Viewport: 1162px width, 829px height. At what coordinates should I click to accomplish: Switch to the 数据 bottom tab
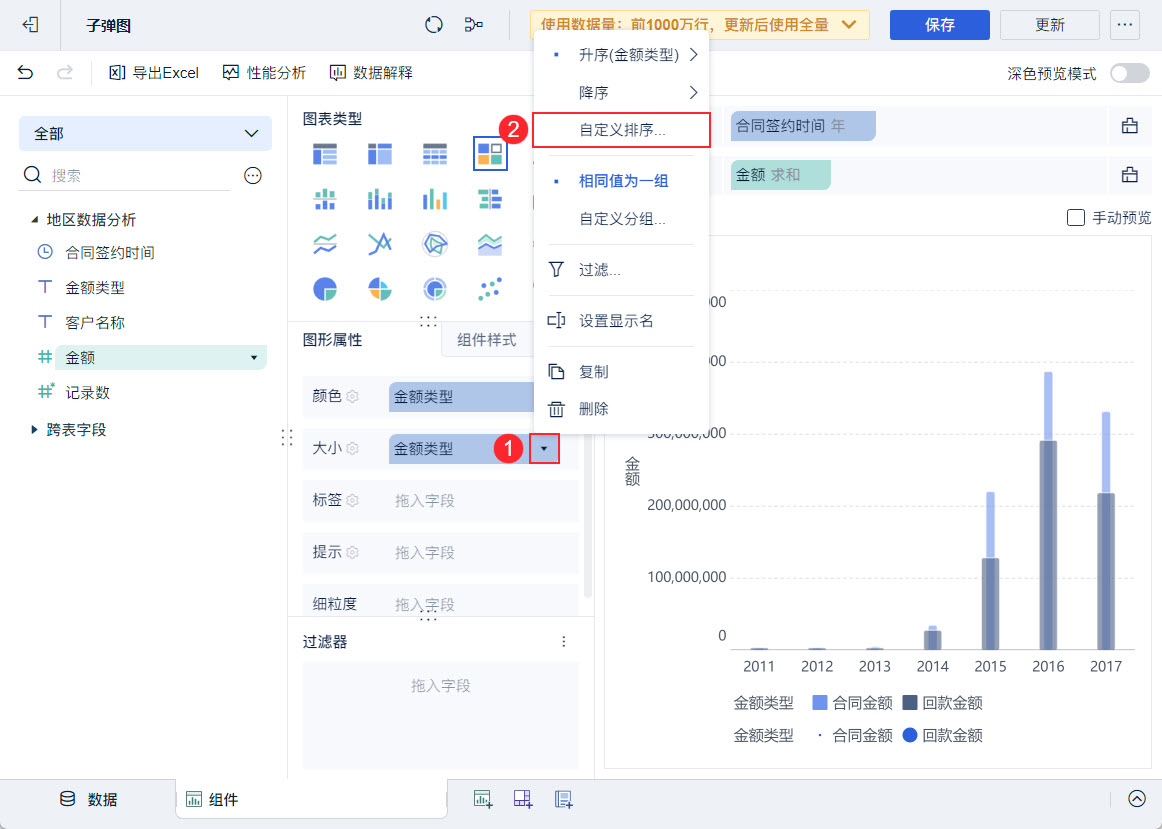point(88,799)
